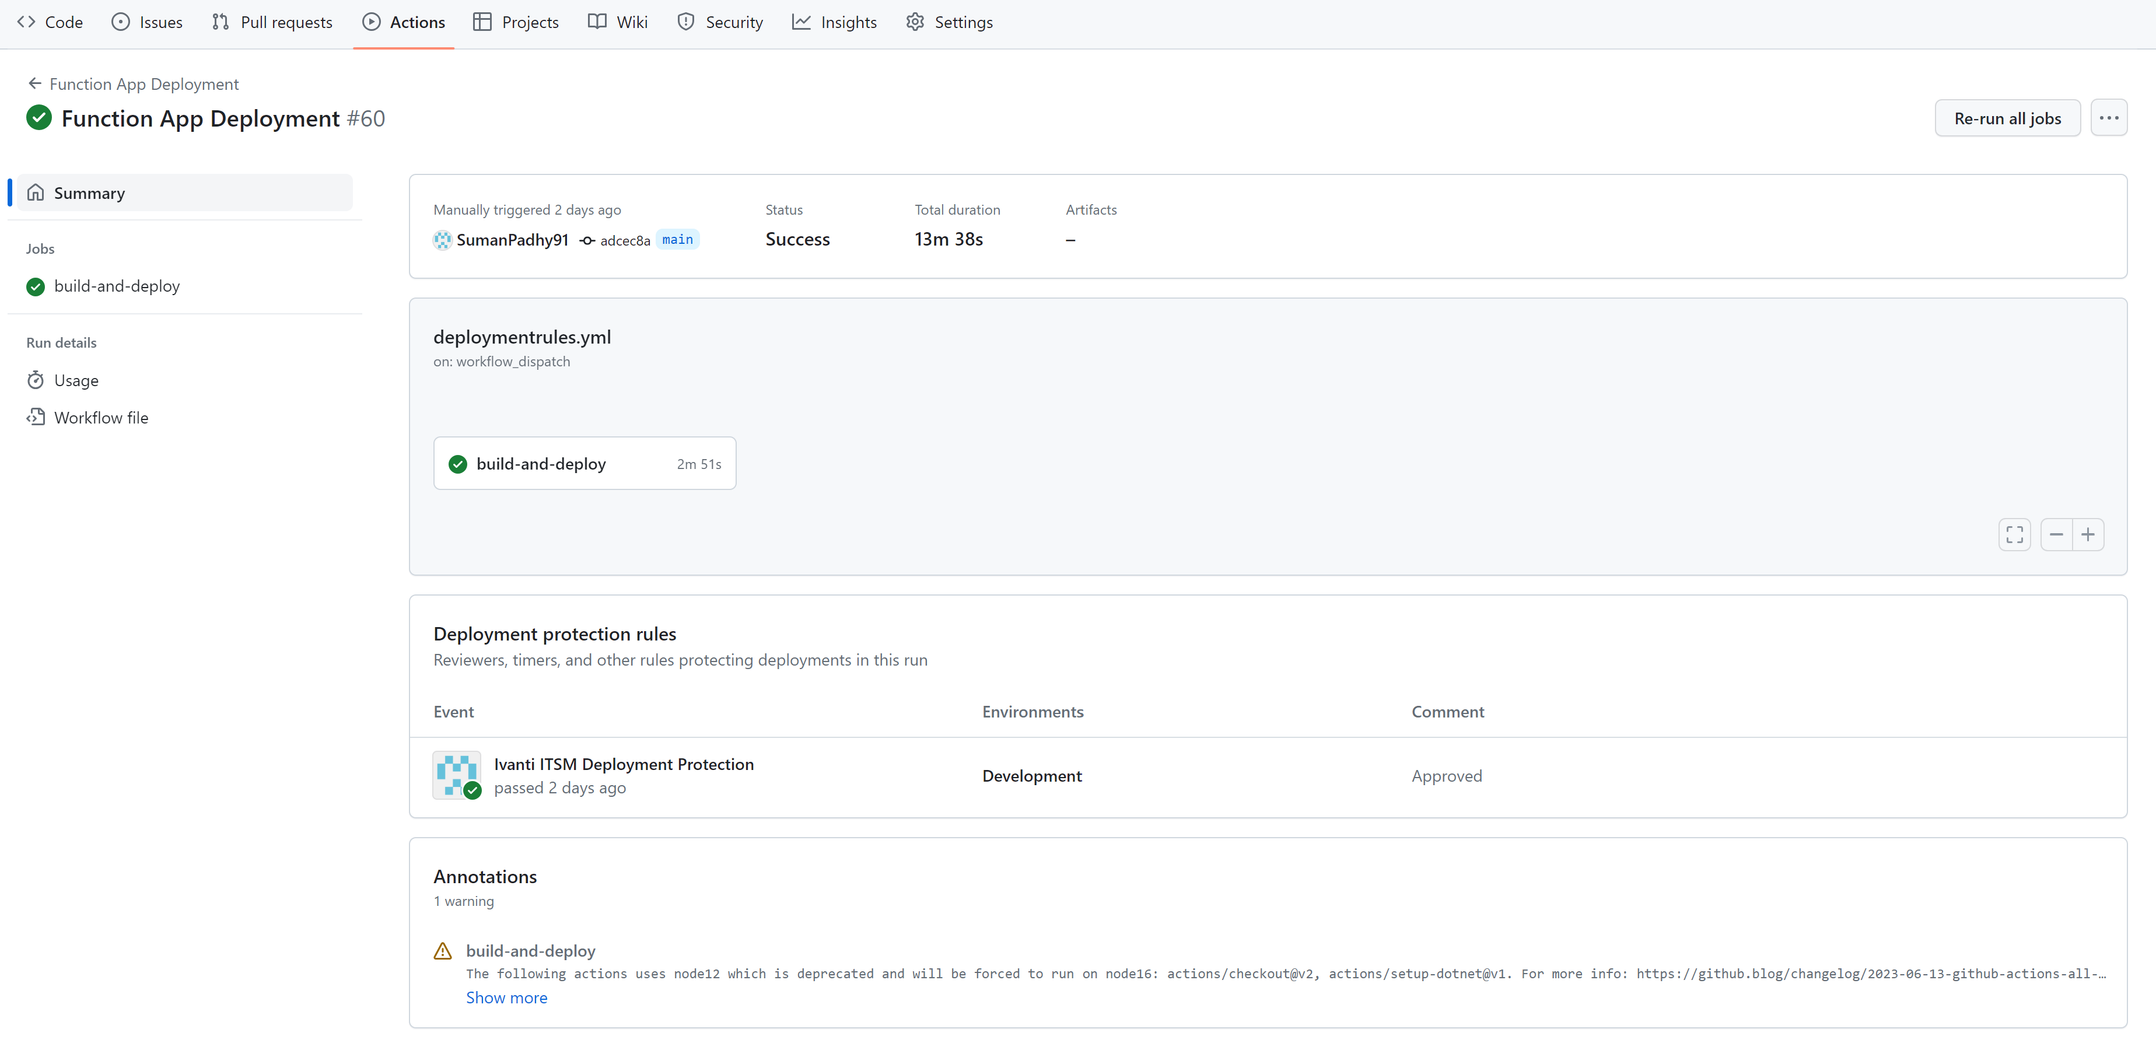
Task: Go to the Settings tab
Action: 950,22
